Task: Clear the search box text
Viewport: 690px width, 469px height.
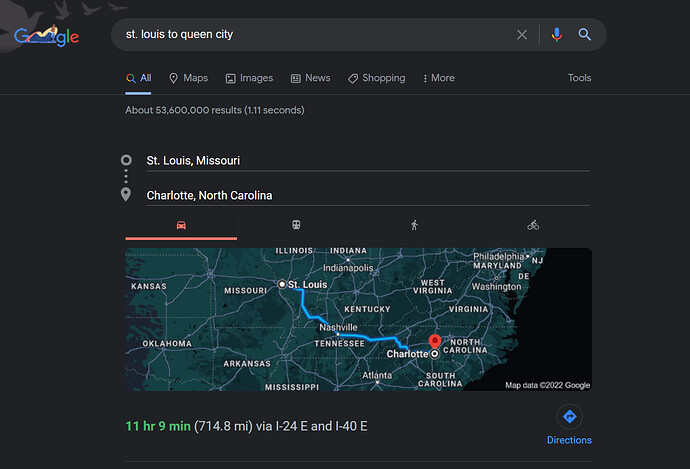Action: pyautogui.click(x=521, y=35)
